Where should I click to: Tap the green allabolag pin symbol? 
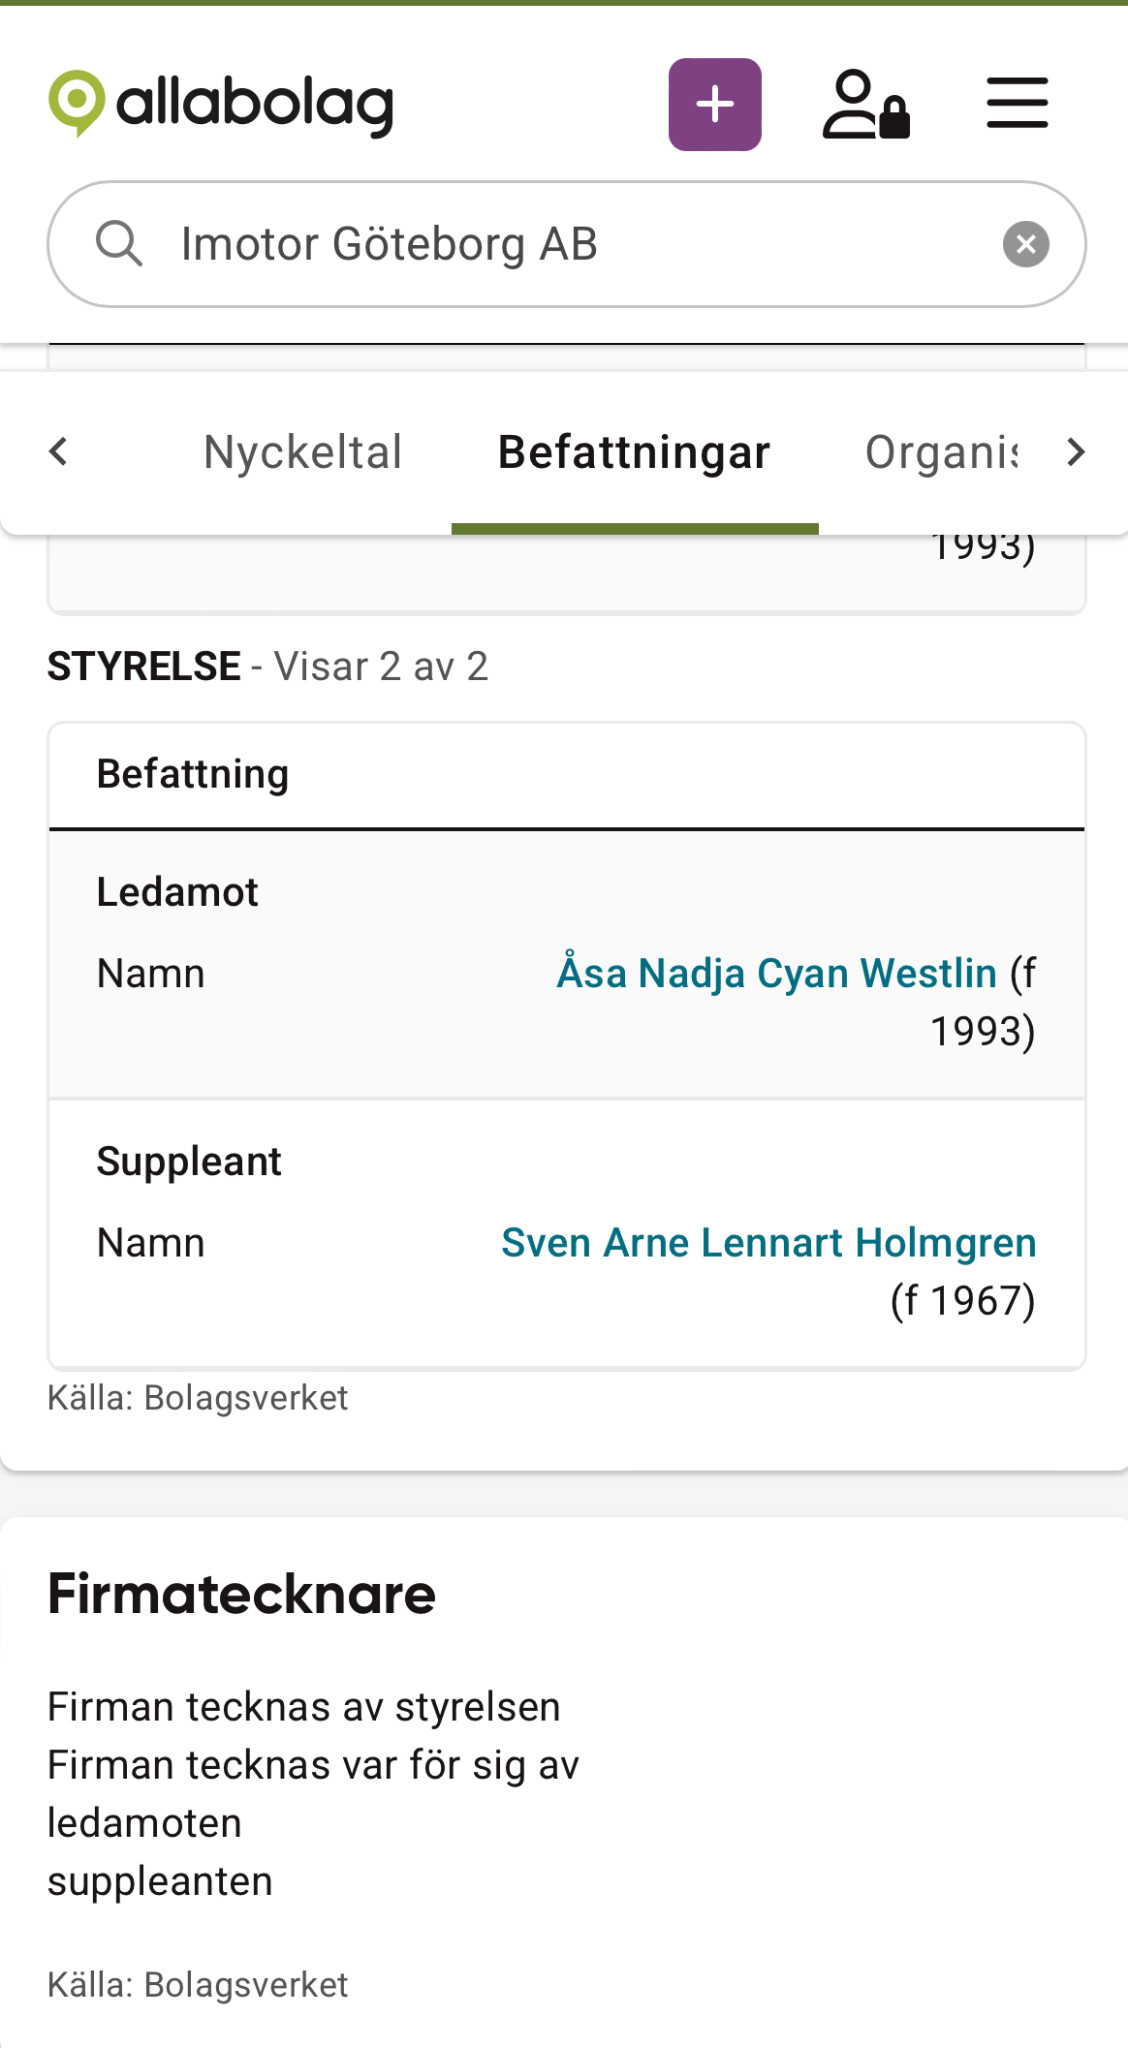[x=77, y=104]
